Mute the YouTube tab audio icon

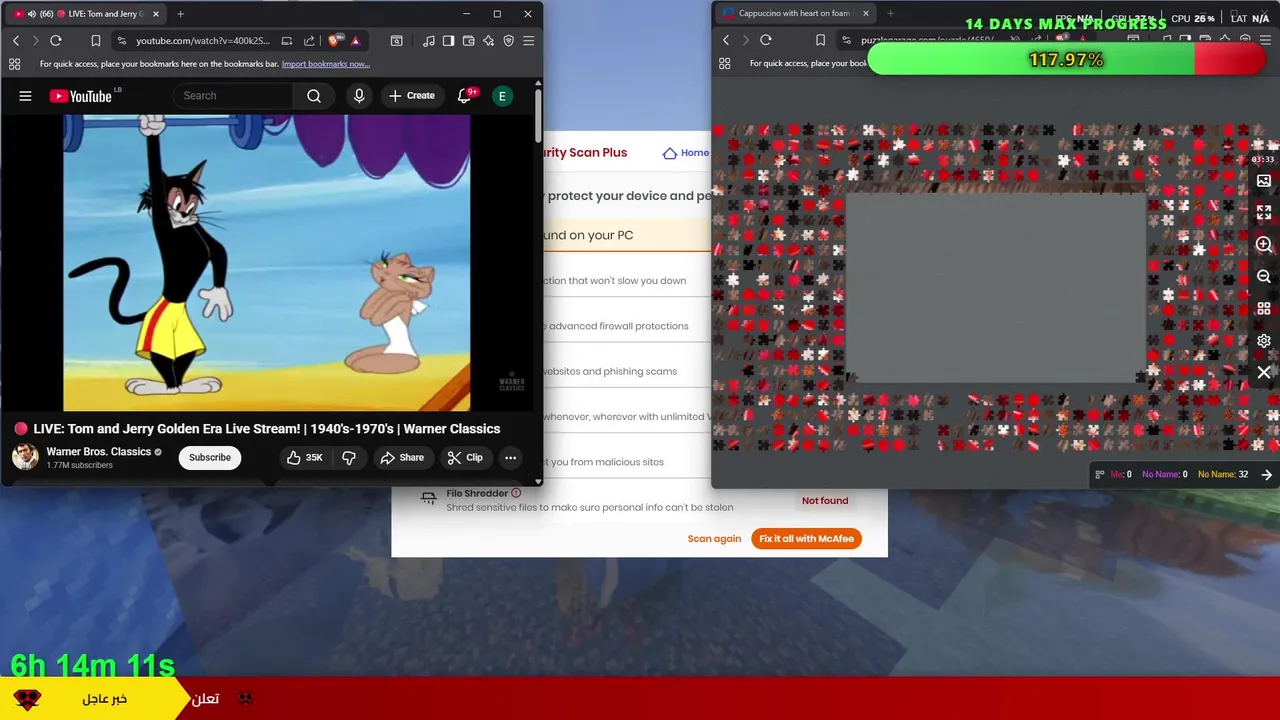point(32,14)
